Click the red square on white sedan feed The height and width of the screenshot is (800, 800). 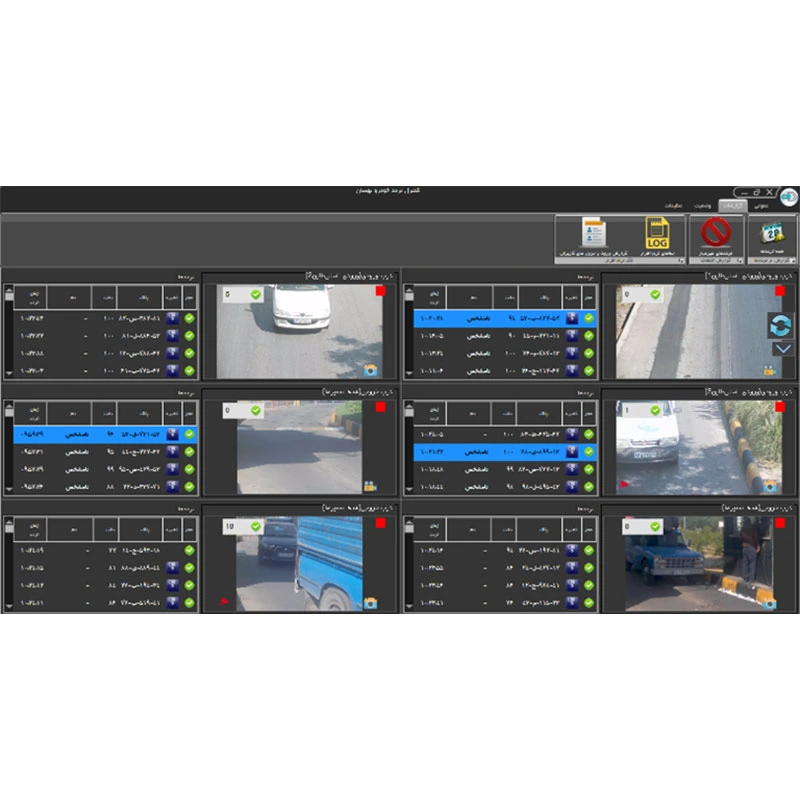(381, 291)
